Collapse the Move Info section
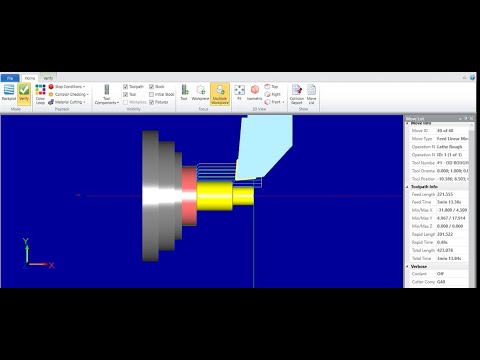Viewport: 480px width, 360px height. (x=407, y=124)
